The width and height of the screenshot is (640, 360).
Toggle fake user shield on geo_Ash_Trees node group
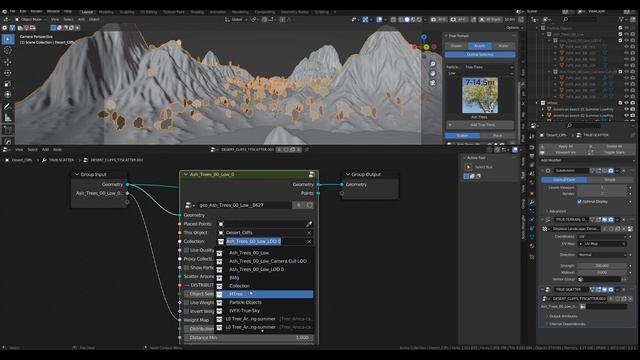310,205
